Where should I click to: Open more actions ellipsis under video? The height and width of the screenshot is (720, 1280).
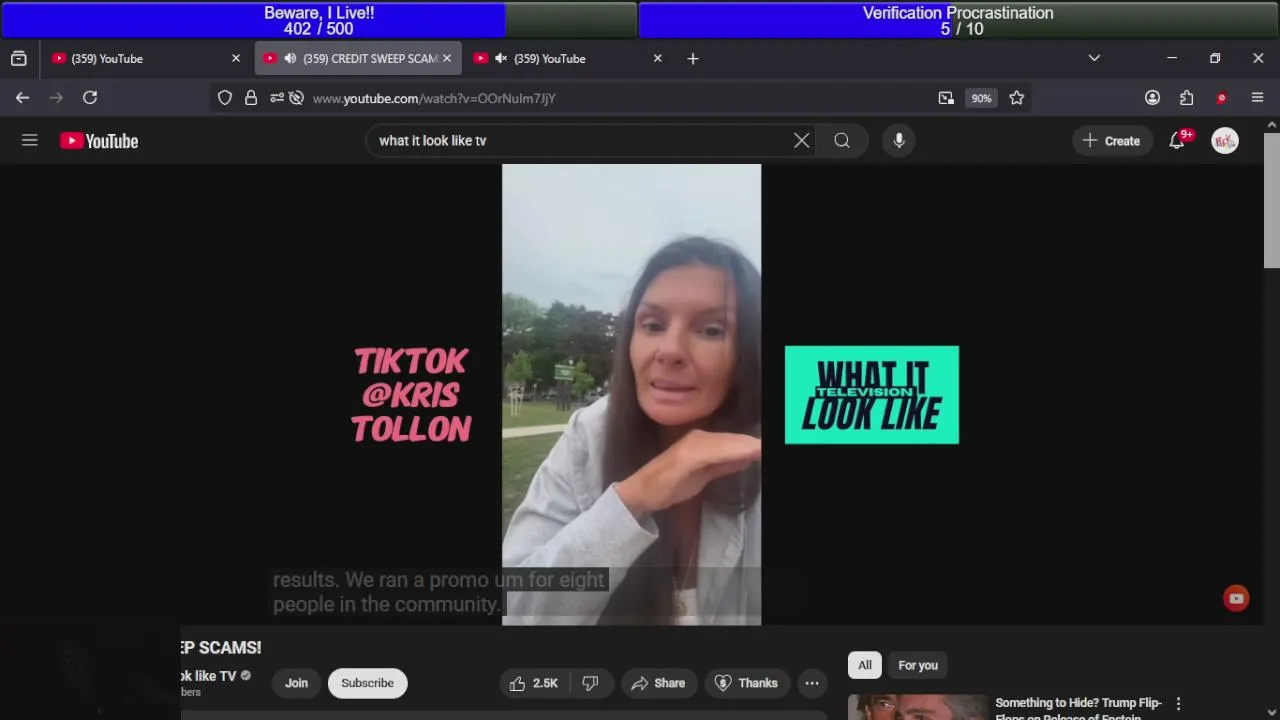point(812,683)
